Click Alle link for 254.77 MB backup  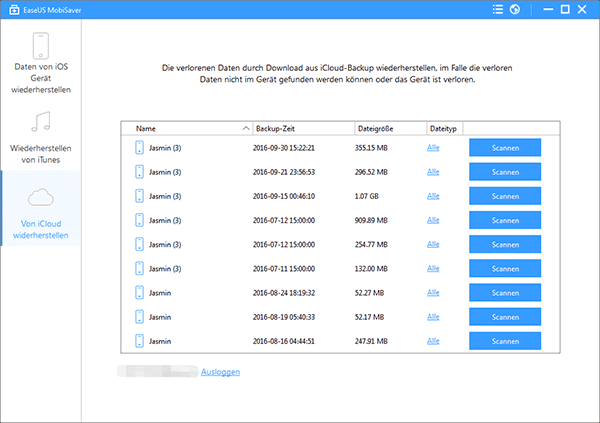(x=433, y=244)
